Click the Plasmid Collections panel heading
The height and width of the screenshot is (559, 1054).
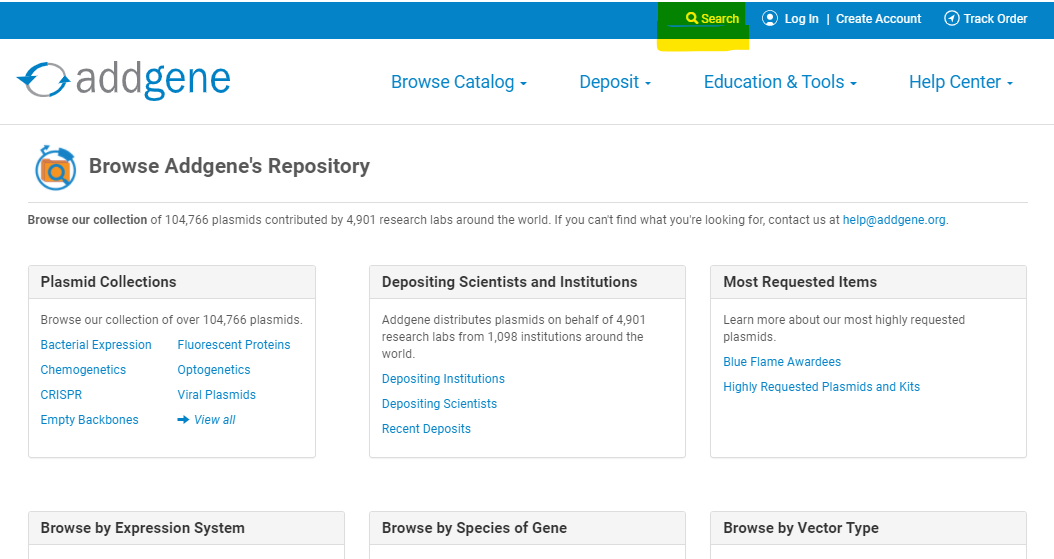[108, 282]
